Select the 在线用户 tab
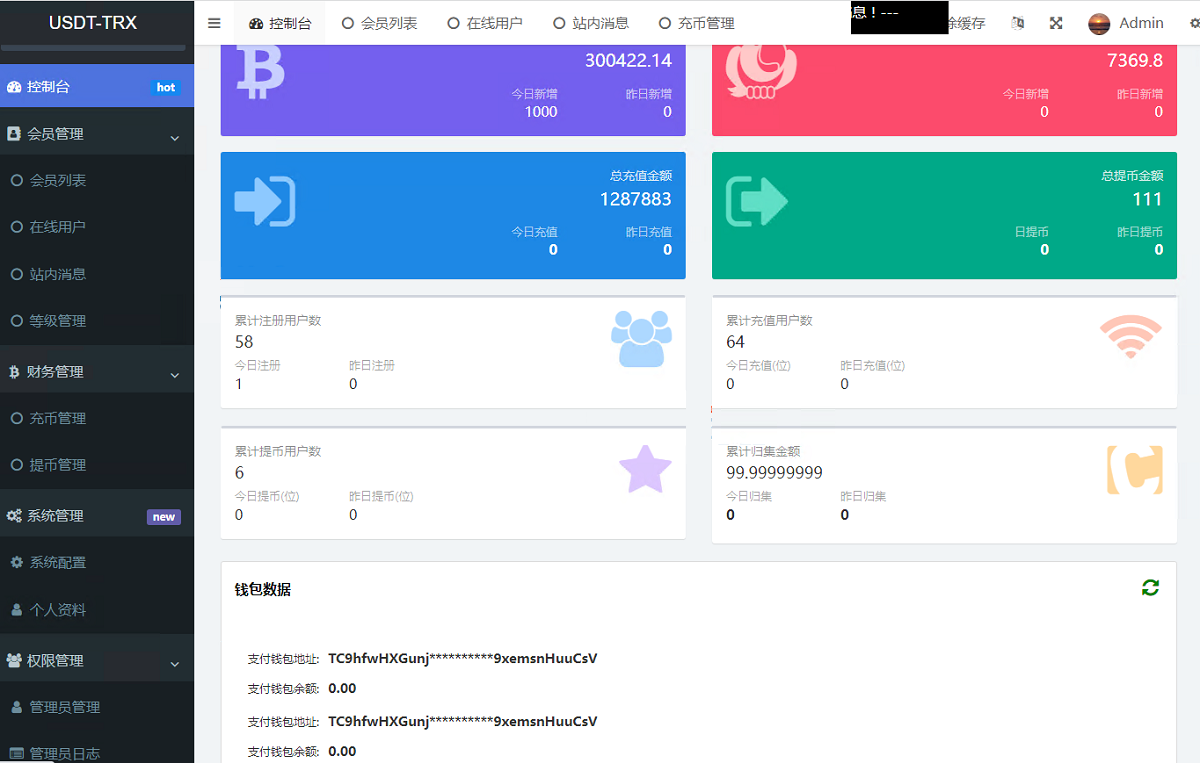 485,23
